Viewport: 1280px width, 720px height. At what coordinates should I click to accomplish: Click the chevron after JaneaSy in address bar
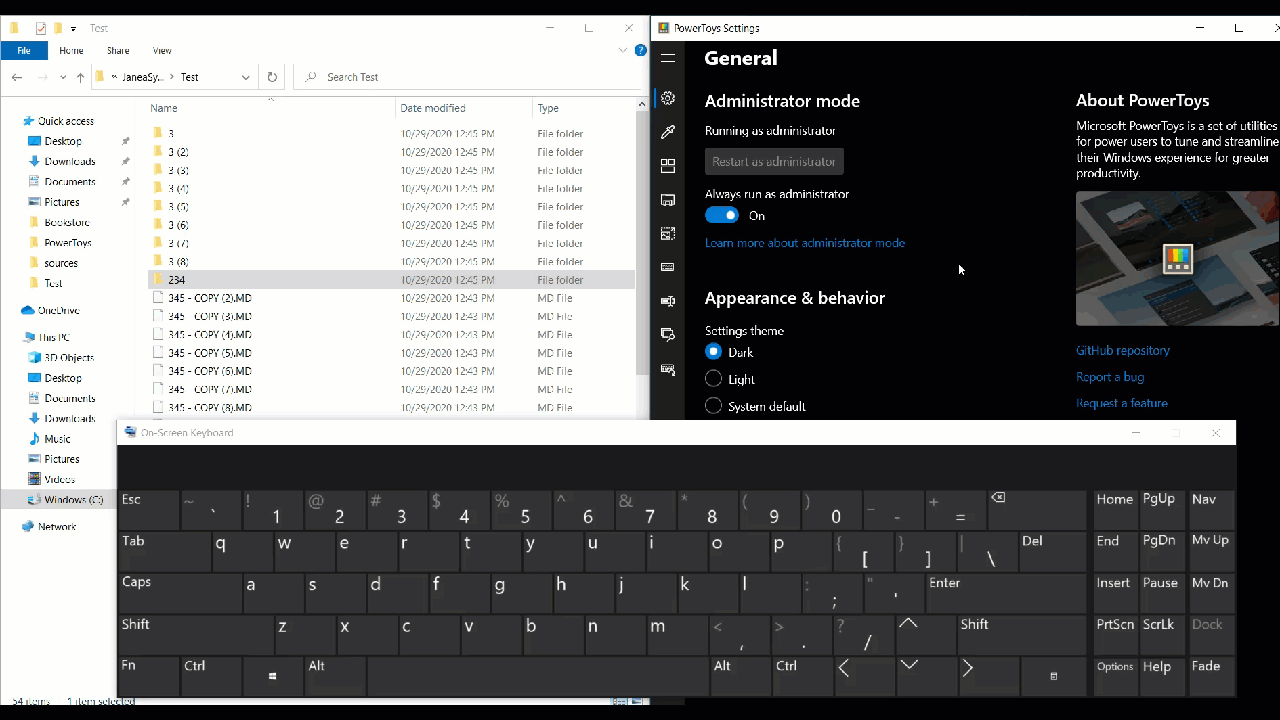[x=172, y=77]
